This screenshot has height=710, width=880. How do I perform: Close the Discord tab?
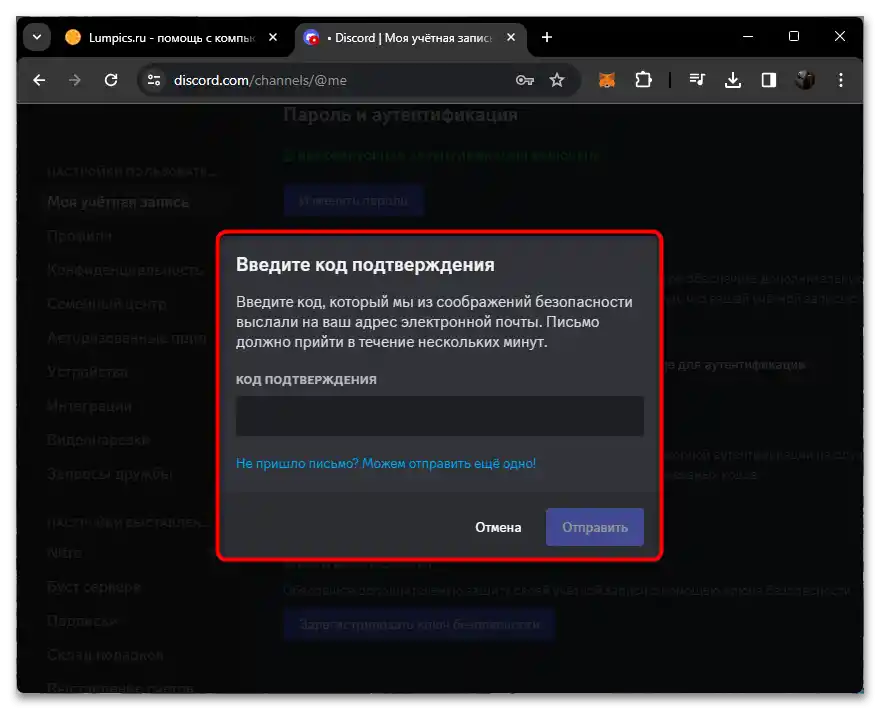(x=511, y=38)
